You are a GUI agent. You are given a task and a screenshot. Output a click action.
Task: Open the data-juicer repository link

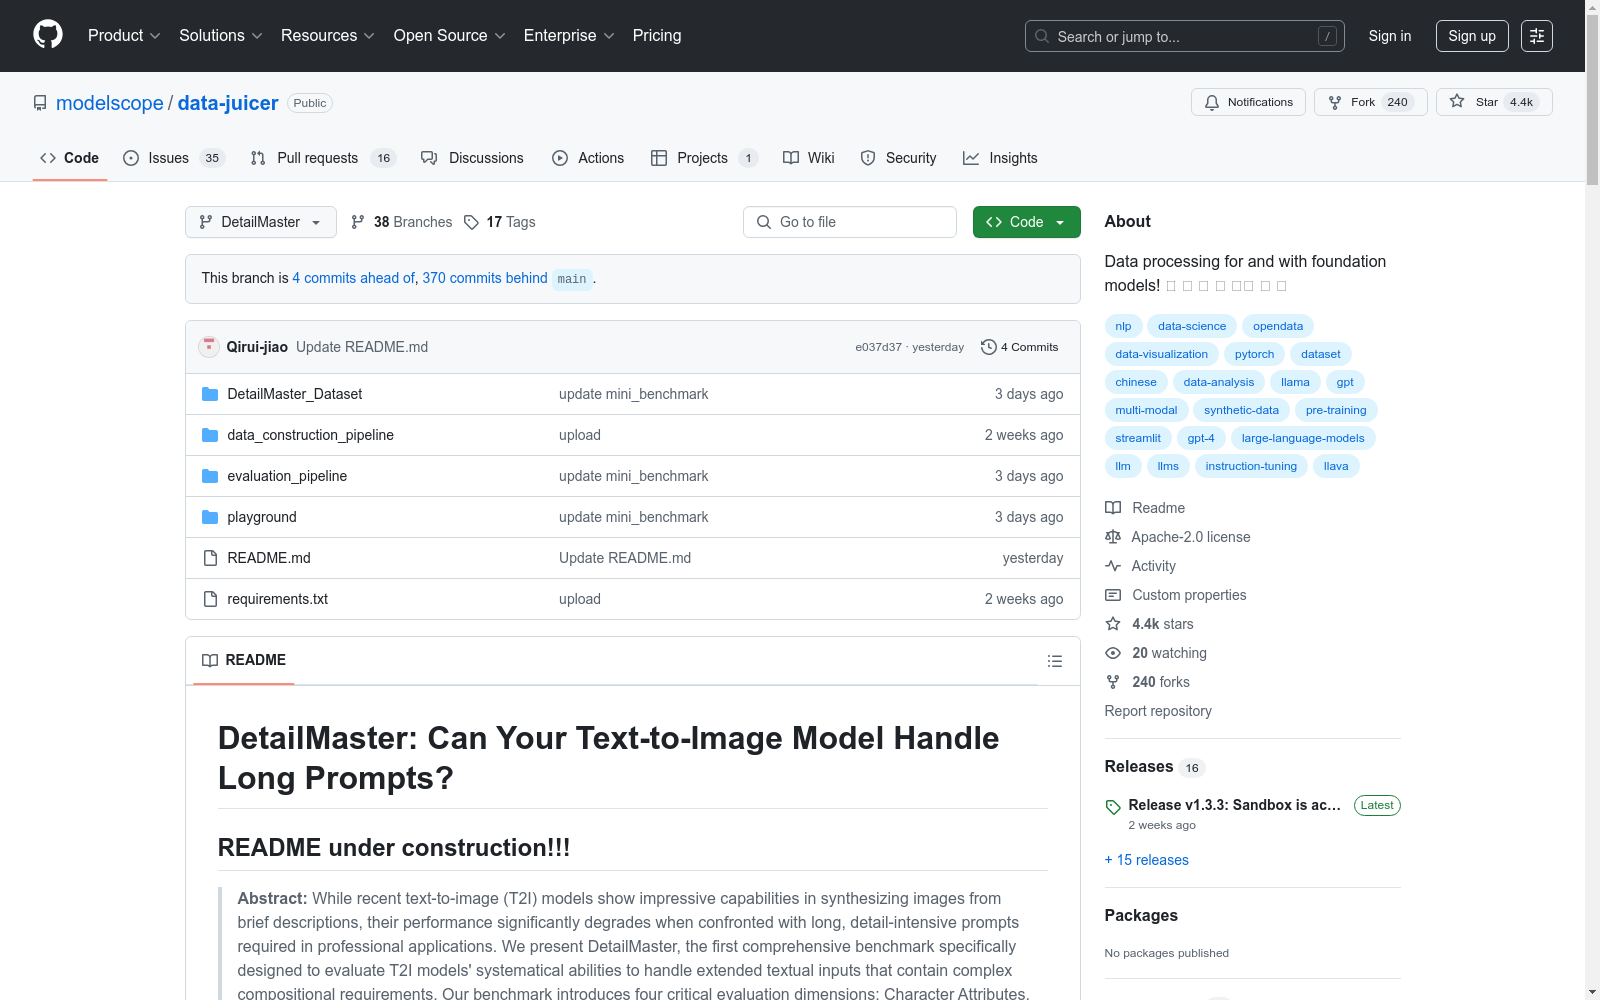[x=228, y=103]
